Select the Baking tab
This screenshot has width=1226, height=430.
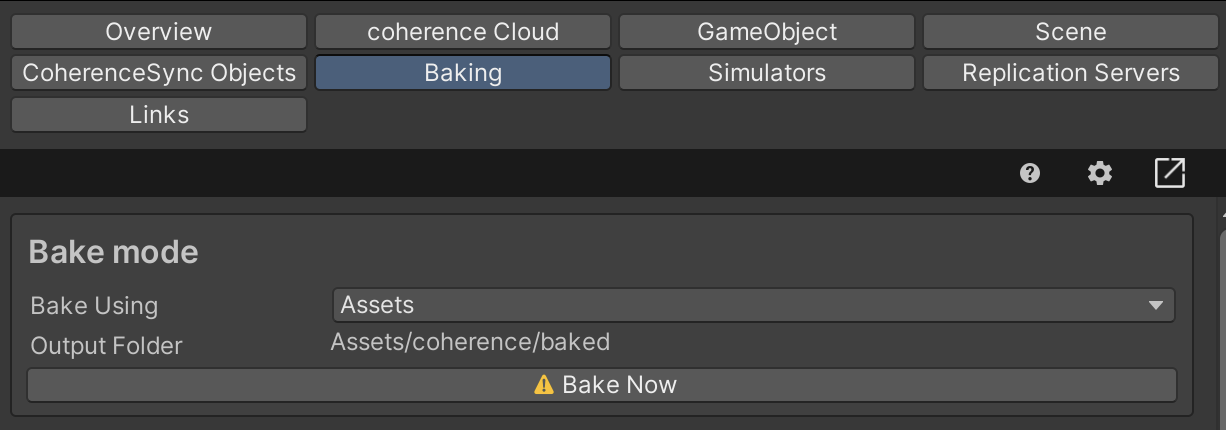coord(463,73)
